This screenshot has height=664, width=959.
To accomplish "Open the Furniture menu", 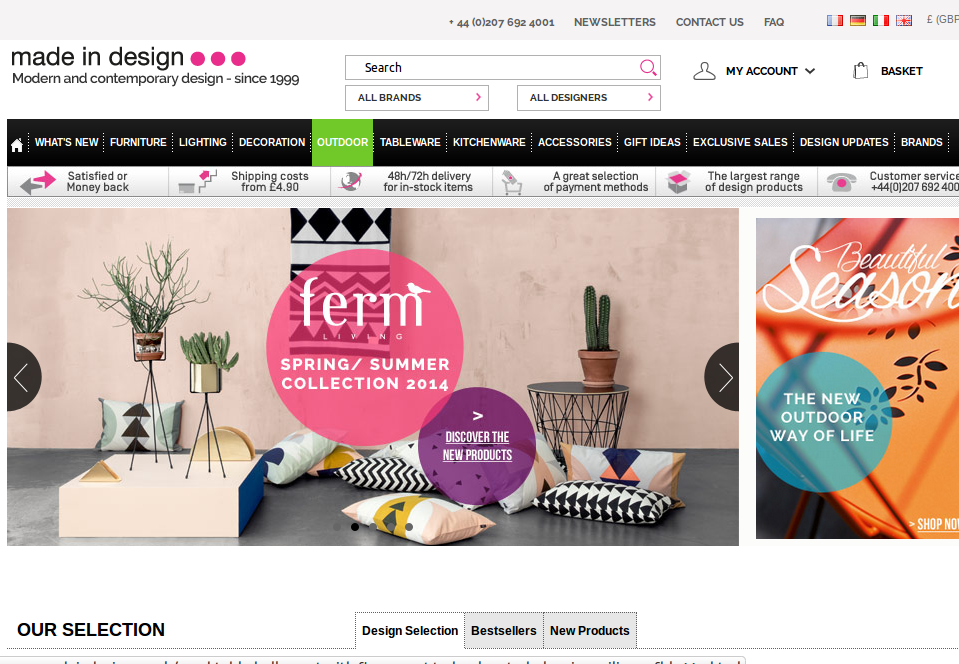I will (x=138, y=142).
